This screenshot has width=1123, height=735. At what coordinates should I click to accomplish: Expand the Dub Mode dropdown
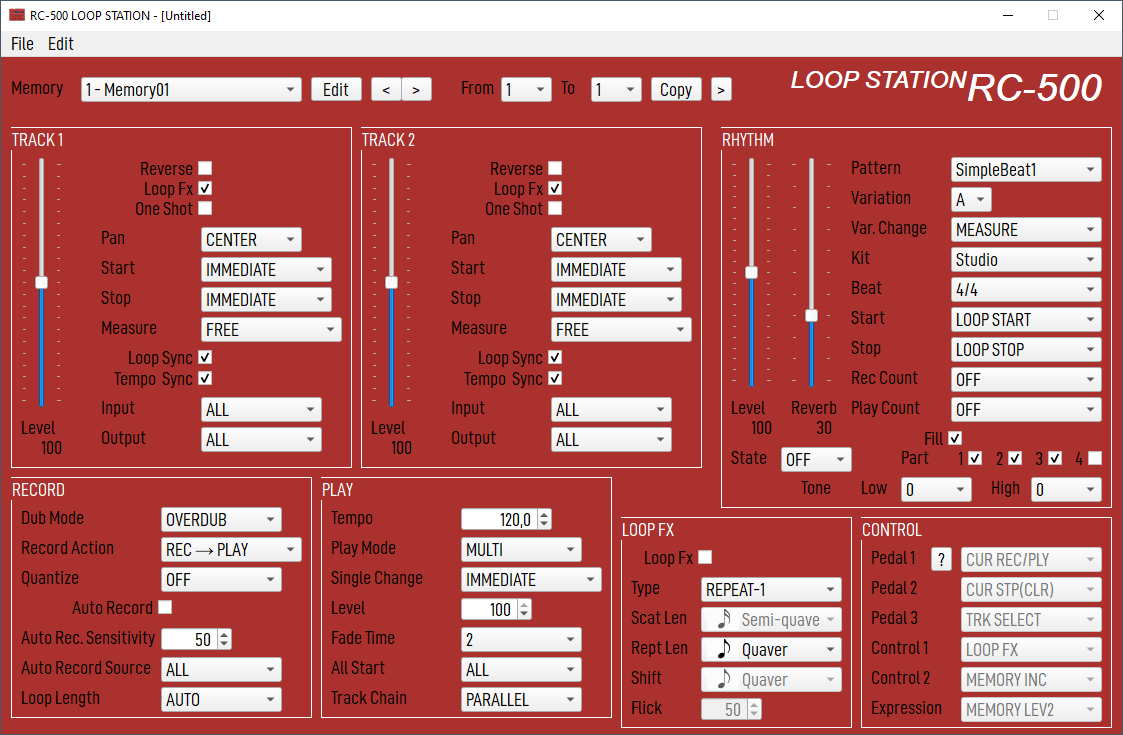[221, 520]
